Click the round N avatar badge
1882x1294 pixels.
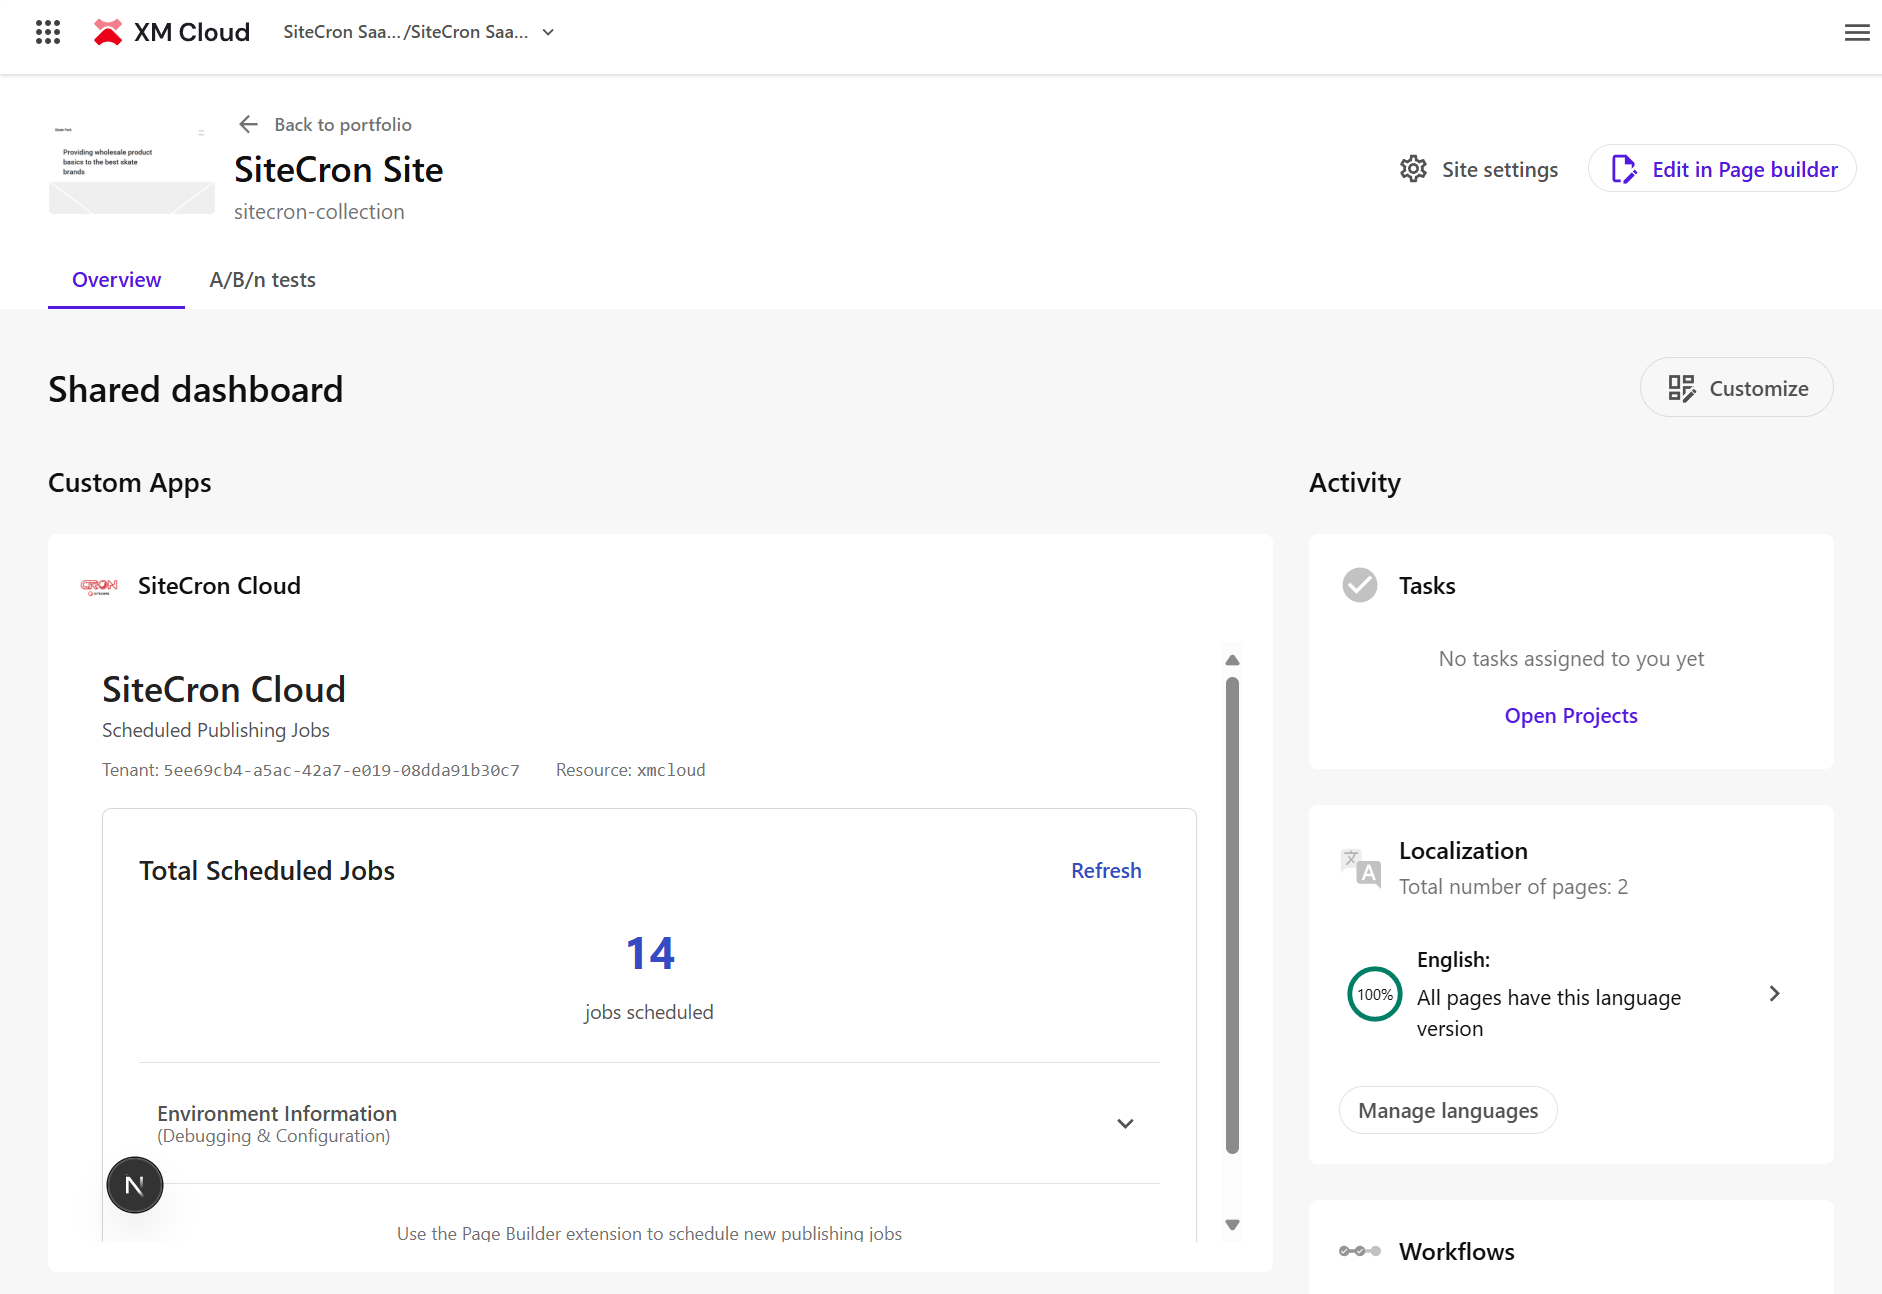point(135,1185)
